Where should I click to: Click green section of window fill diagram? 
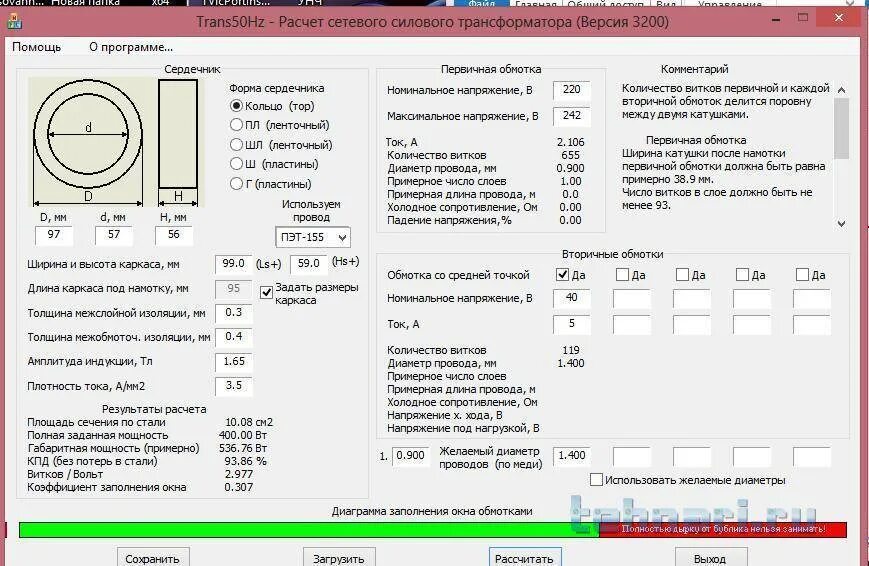(x=309, y=530)
